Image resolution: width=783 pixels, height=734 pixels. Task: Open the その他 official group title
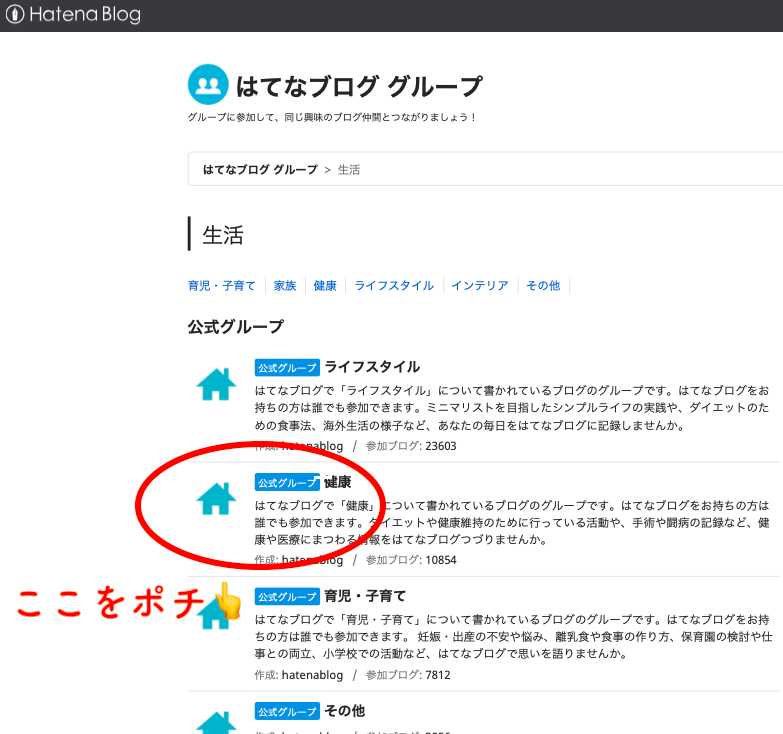click(345, 711)
